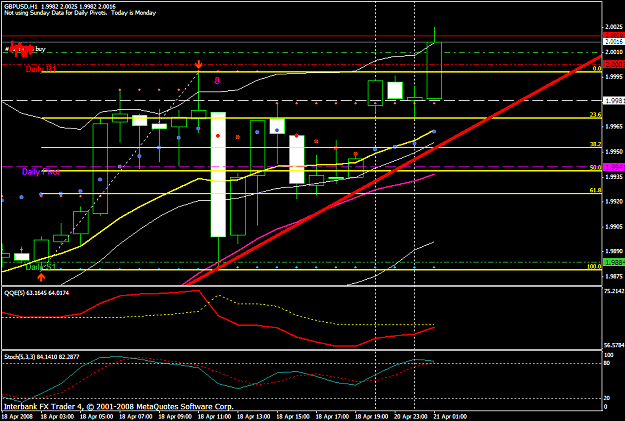Click the 18 Apr 15:00 time label

(293, 417)
